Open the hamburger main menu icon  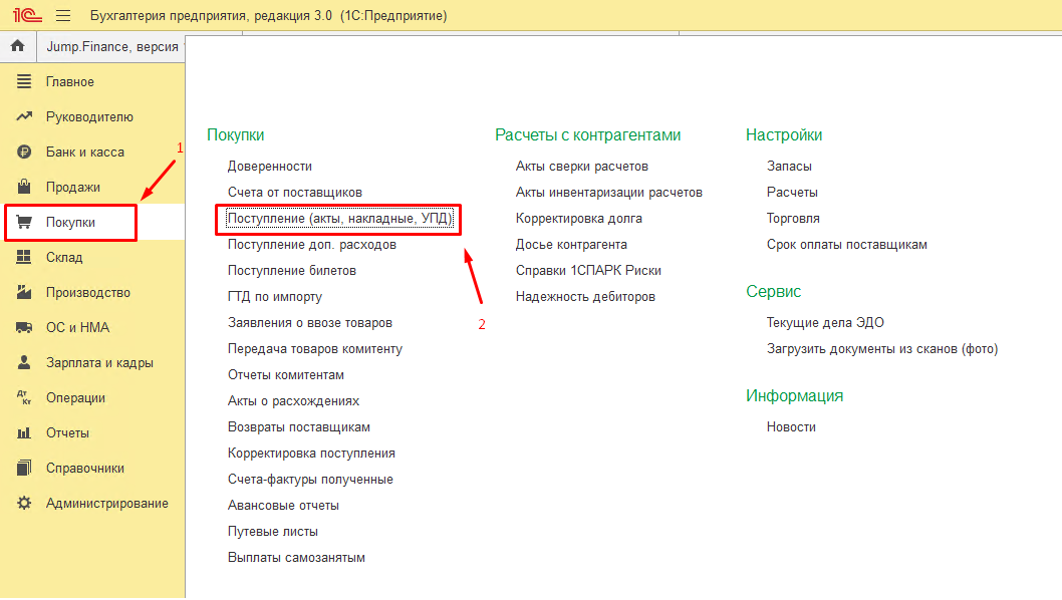(x=63, y=16)
